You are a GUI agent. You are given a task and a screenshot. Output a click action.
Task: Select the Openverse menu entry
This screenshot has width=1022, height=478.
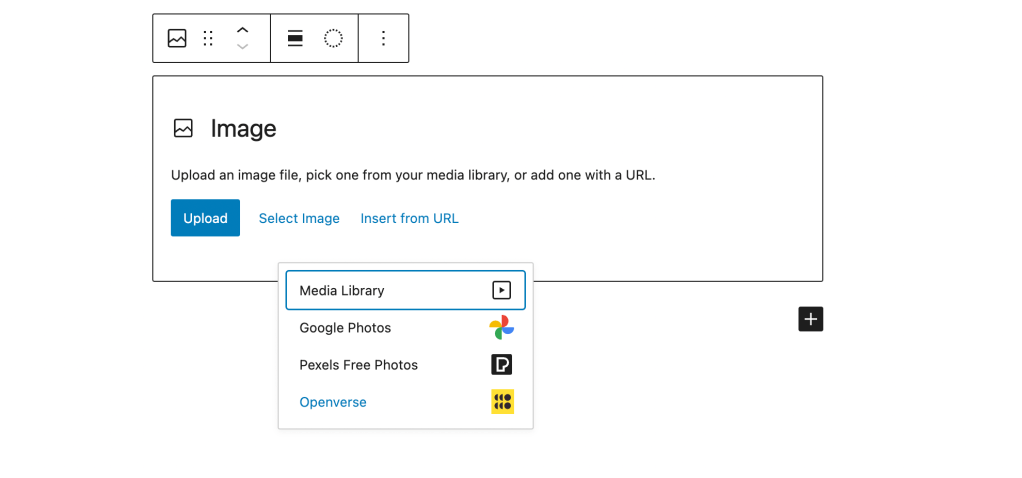point(405,402)
